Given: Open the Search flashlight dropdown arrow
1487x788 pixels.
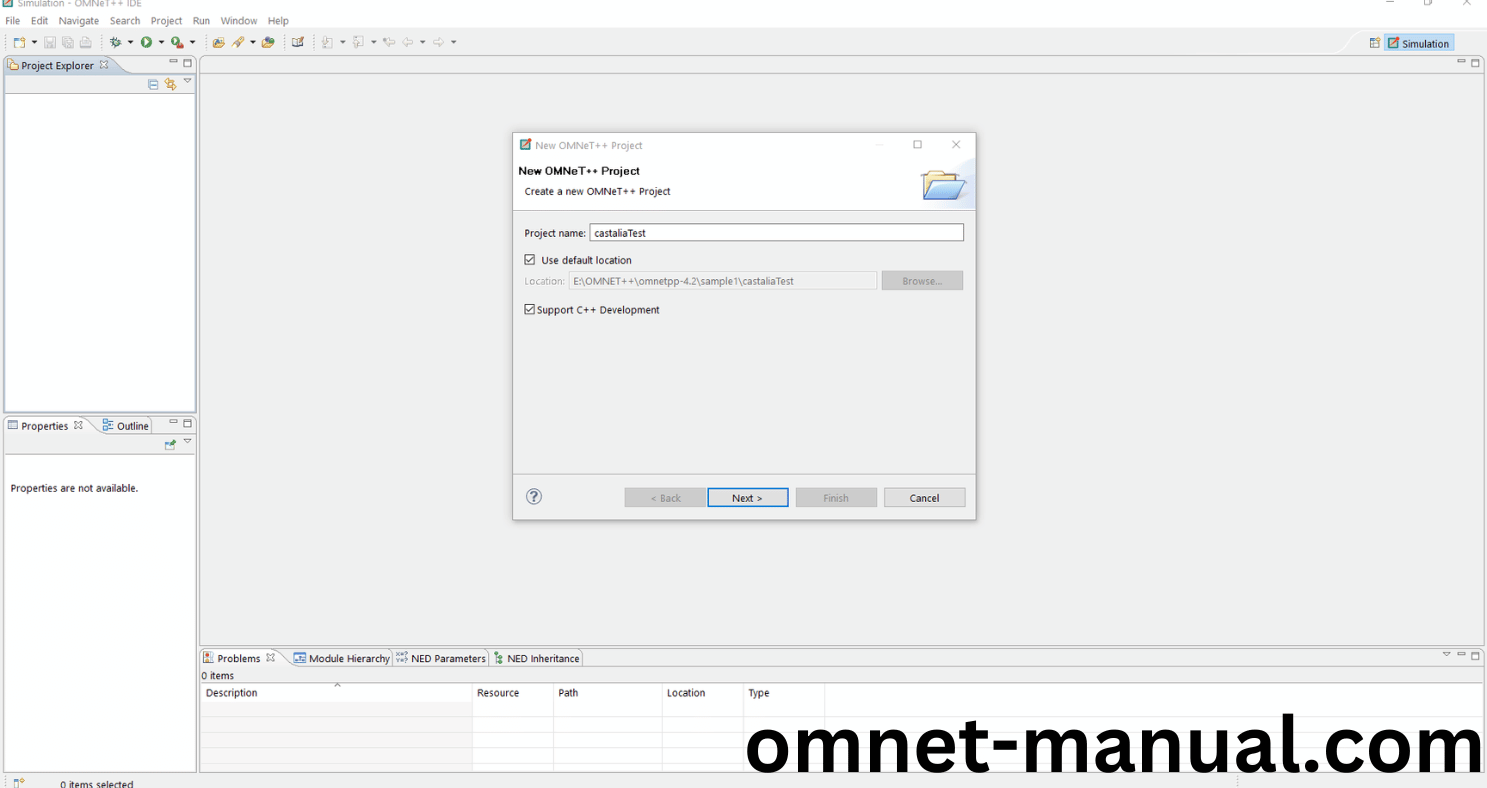Looking at the screenshot, I should [x=253, y=42].
